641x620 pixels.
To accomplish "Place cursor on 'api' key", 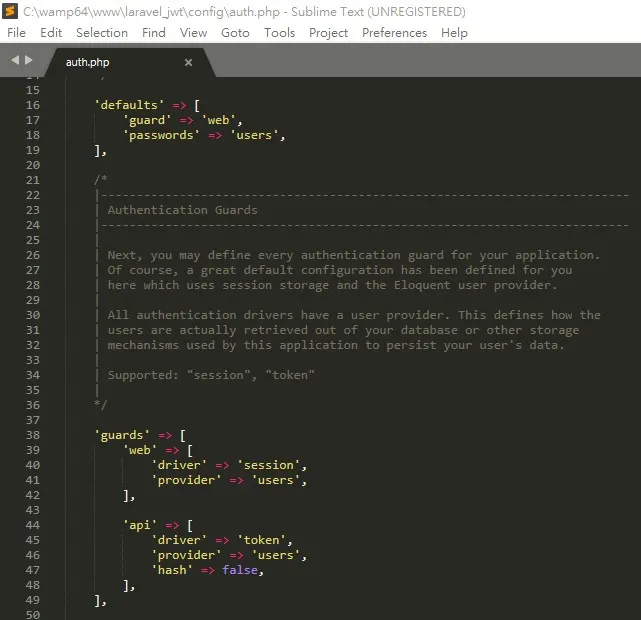I will pos(139,525).
